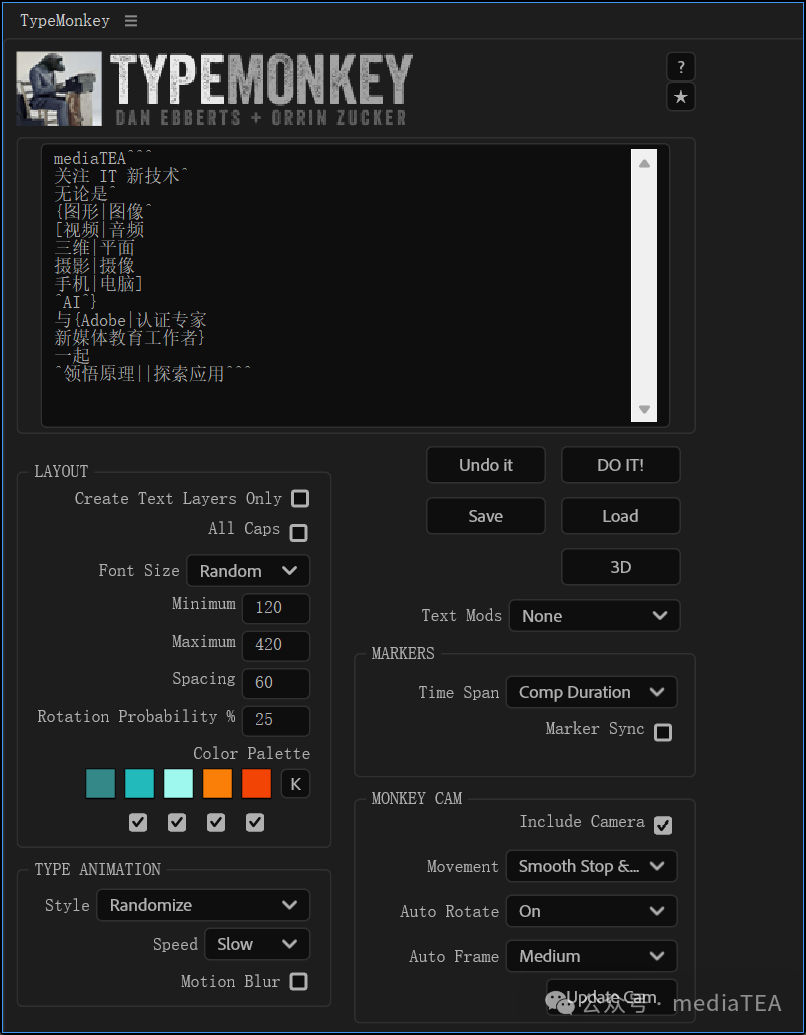Click the K color palette button
This screenshot has height=1035, width=806.
[x=295, y=784]
